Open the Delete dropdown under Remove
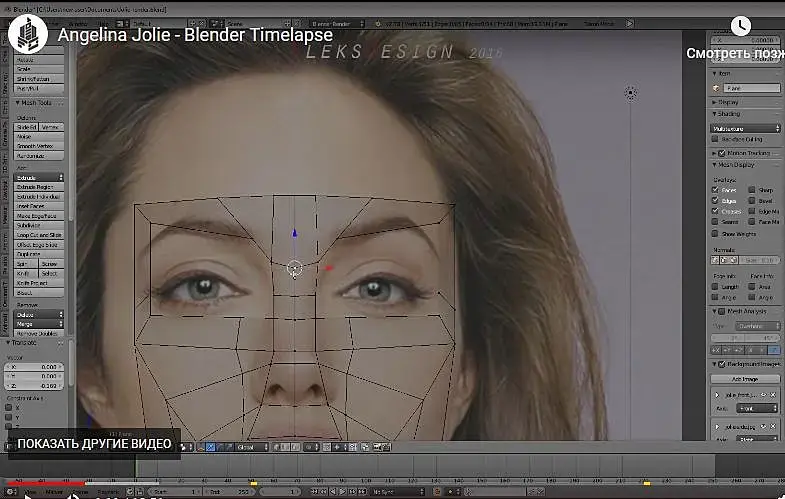Viewport: 785px width, 499px height. point(39,315)
